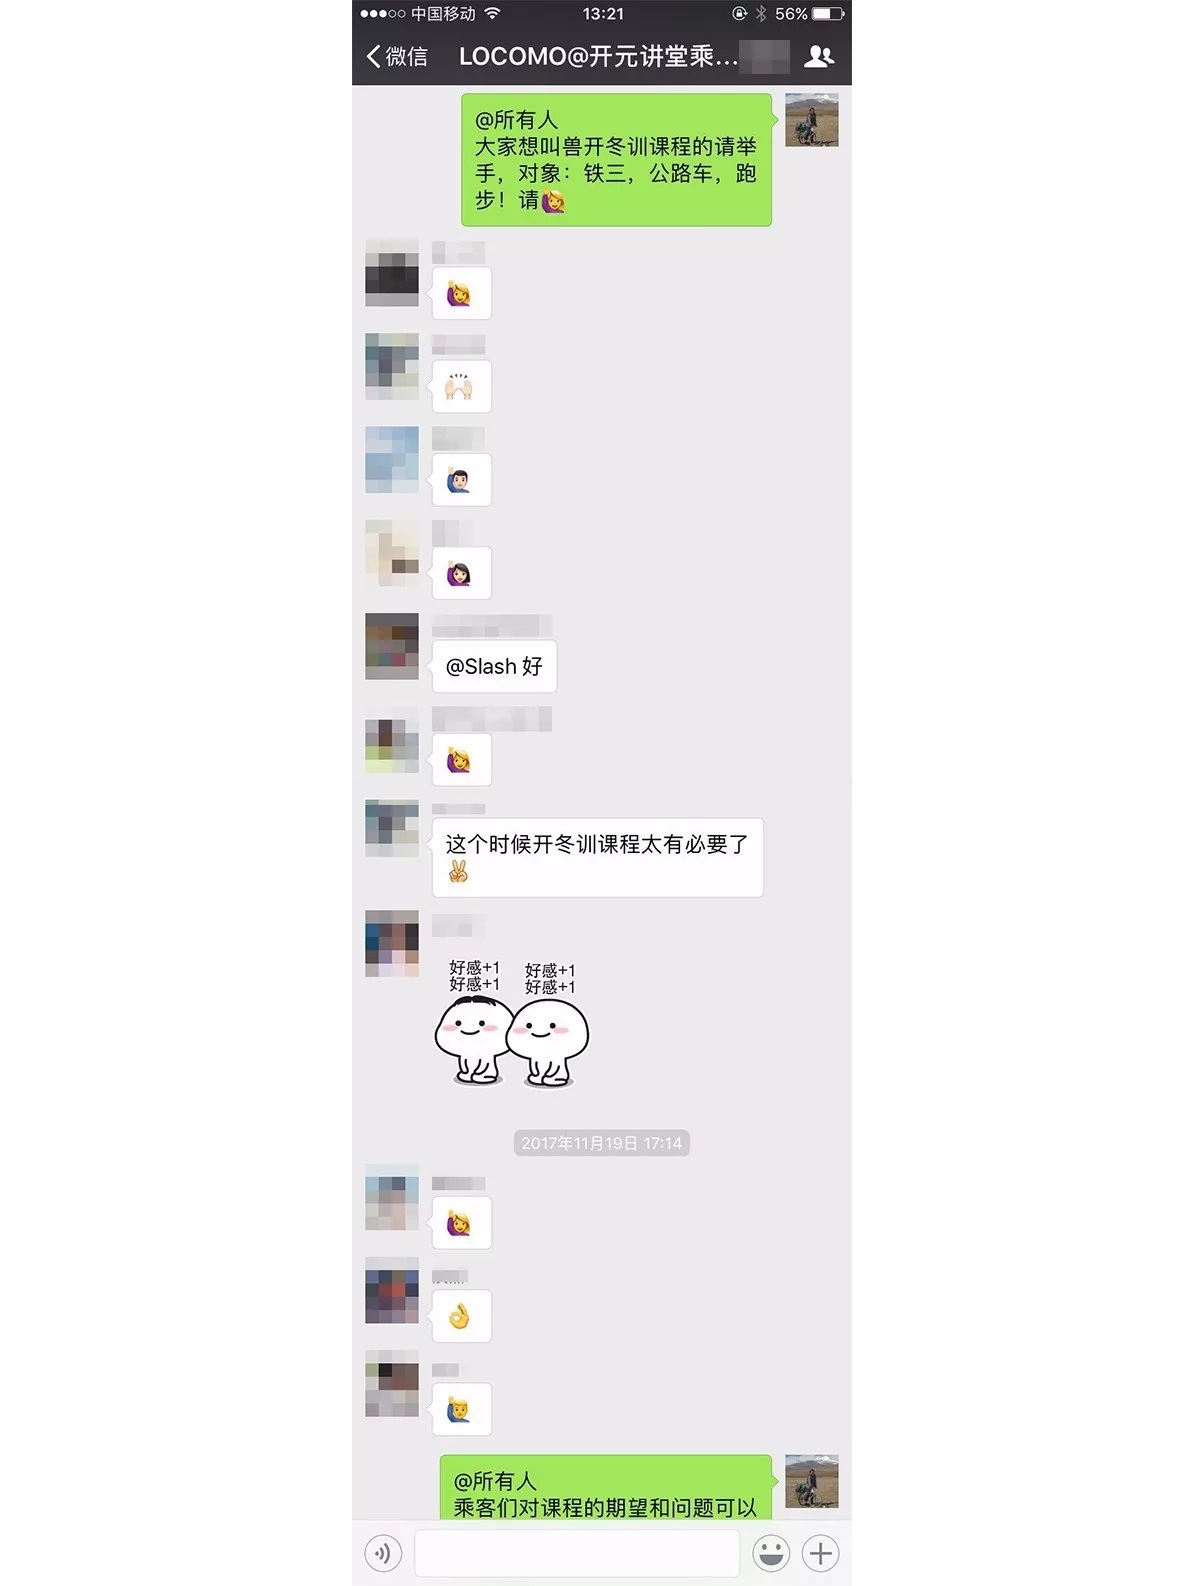Image resolution: width=1200 pixels, height=1586 pixels.
Task: Tap the 好感+1 cartoon sticker
Action: tap(512, 1022)
